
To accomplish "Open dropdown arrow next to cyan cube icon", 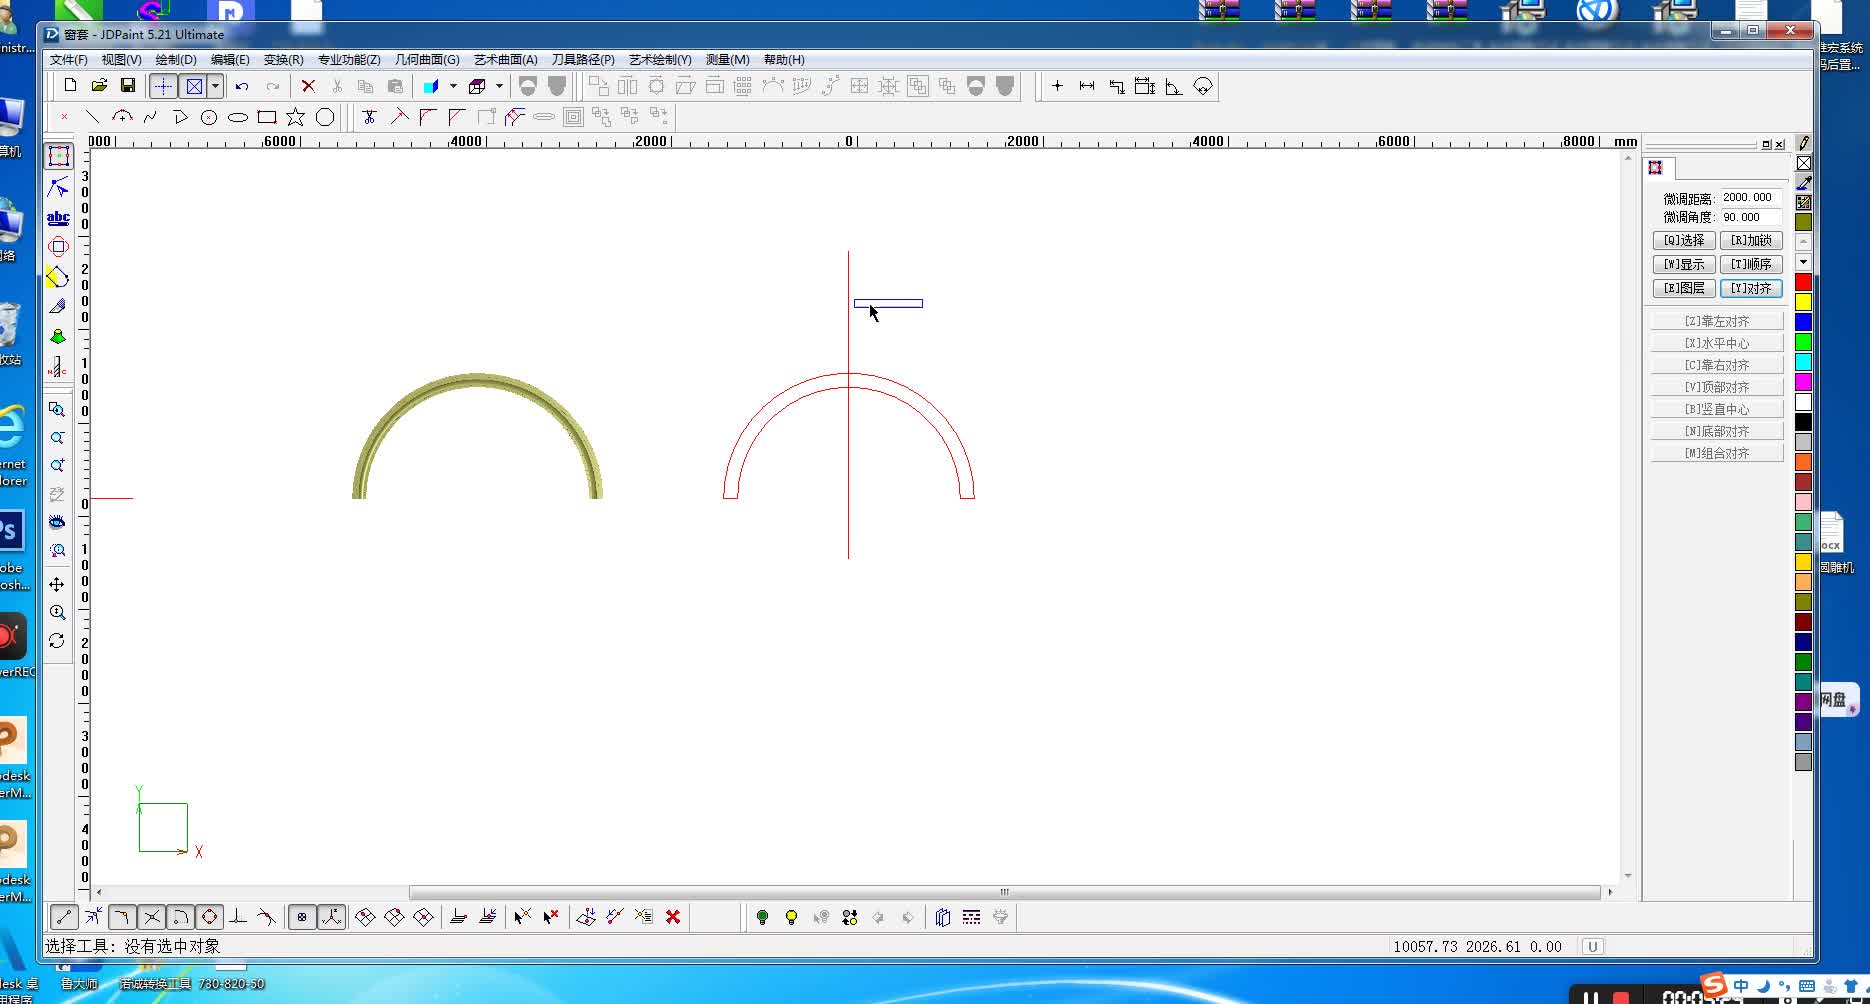I will tap(453, 86).
